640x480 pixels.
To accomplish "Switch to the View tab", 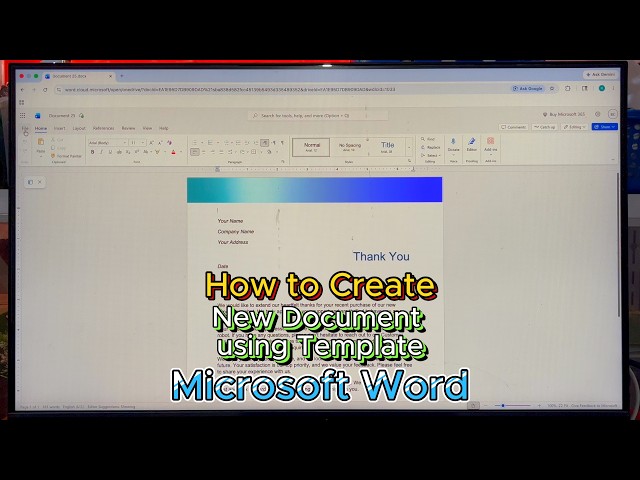I will (147, 128).
